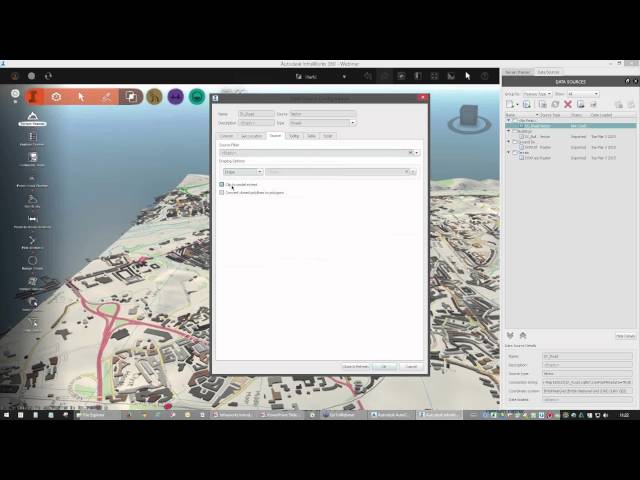Click the Date Loaded column header

pos(601,115)
